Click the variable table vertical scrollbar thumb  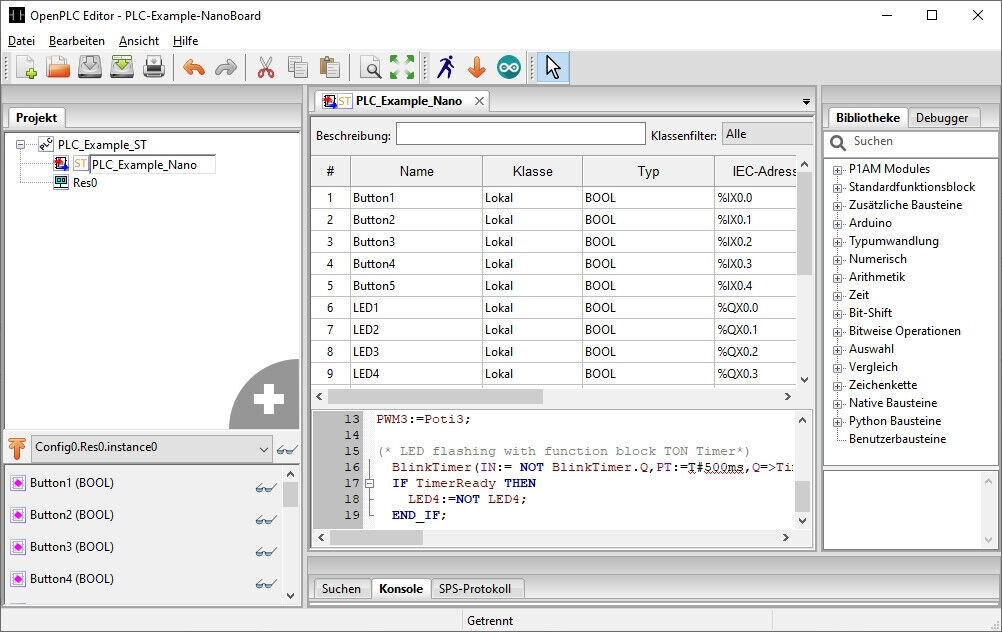coord(805,224)
